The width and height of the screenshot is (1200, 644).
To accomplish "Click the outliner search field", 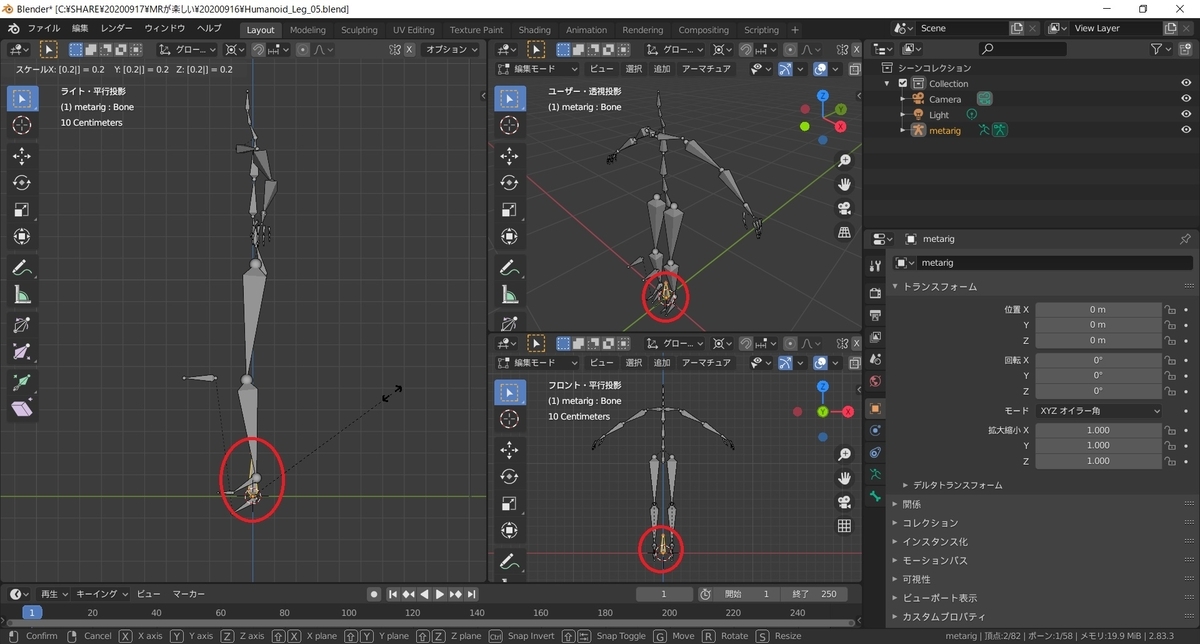I will pyautogui.click(x=1022, y=49).
